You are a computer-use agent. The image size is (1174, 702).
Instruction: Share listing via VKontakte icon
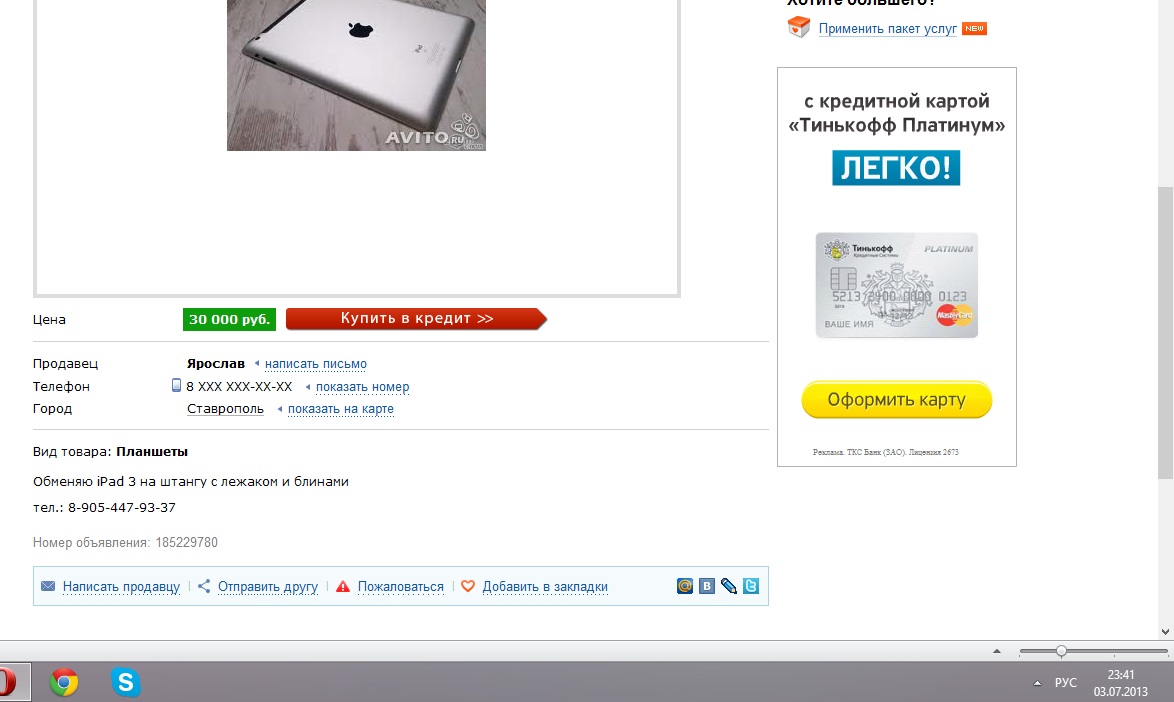coord(707,586)
